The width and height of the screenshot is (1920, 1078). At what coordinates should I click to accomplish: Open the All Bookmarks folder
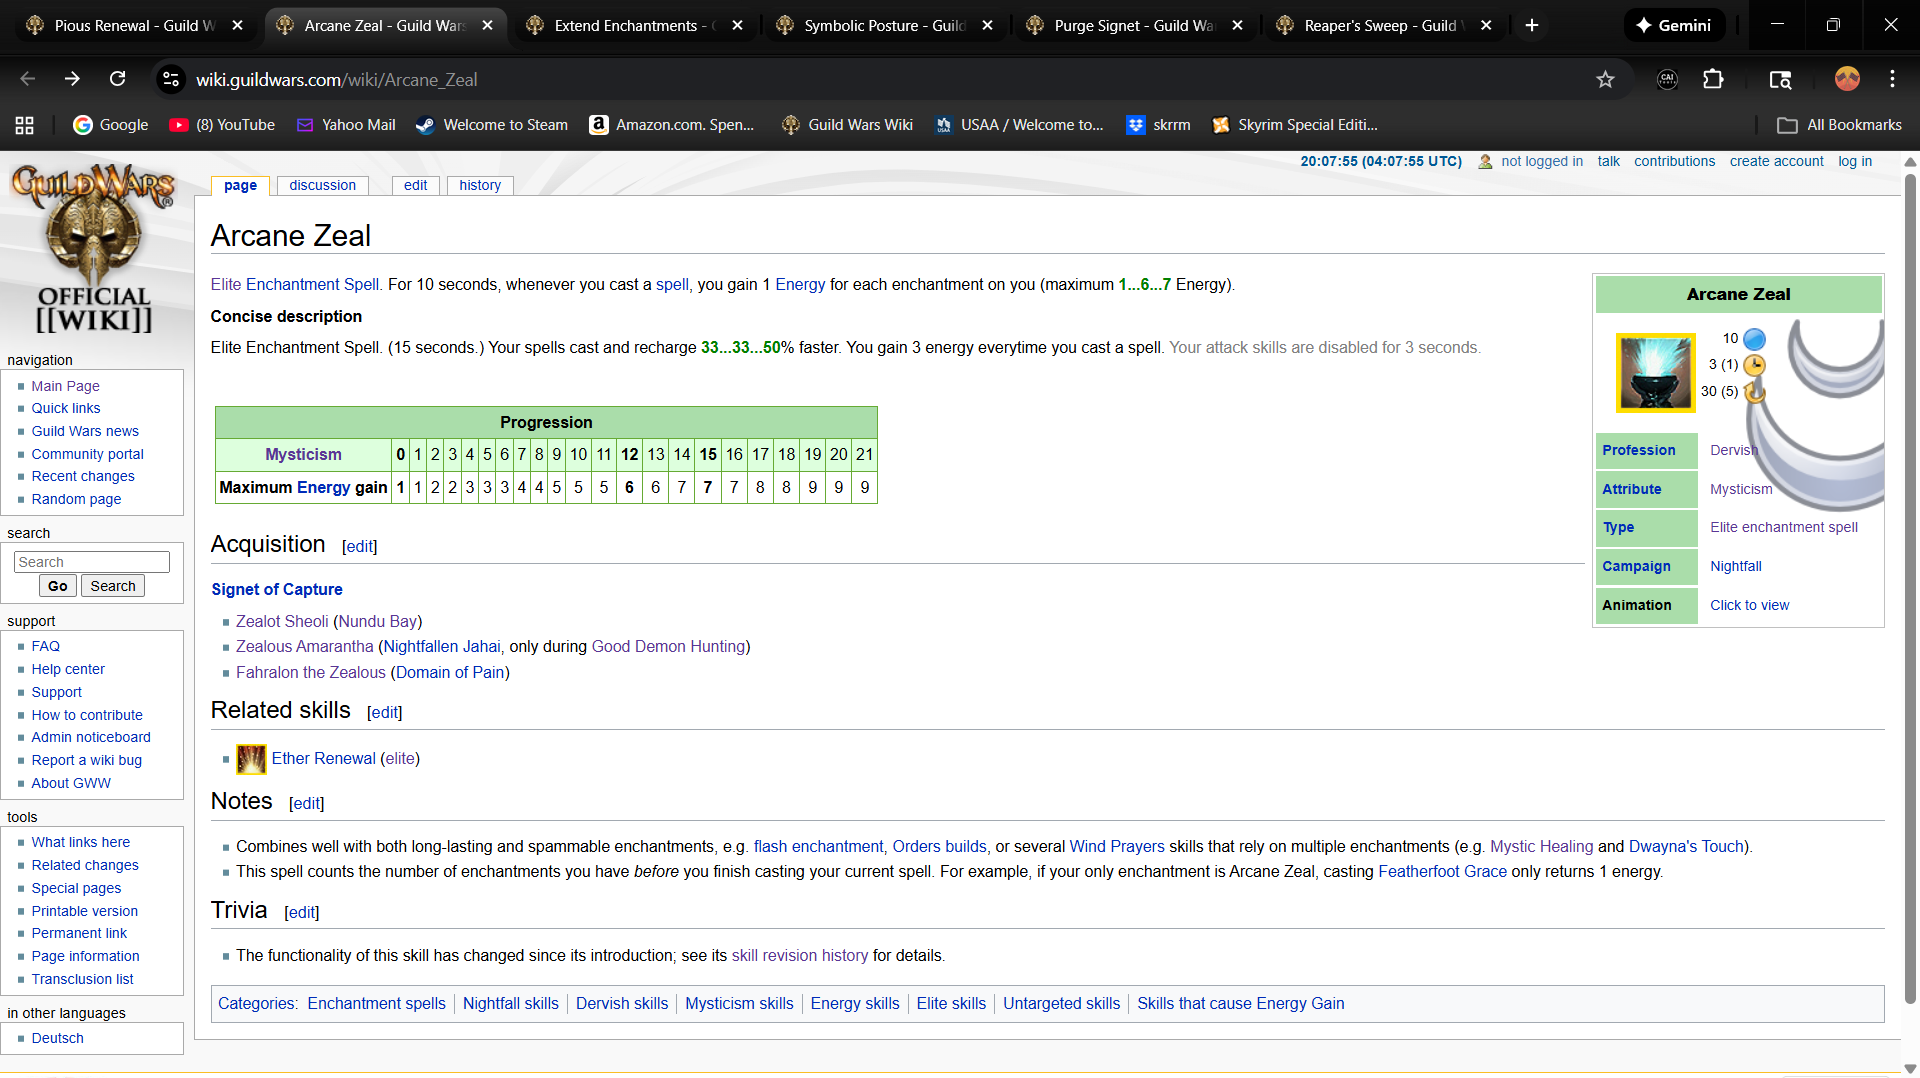click(x=1840, y=125)
